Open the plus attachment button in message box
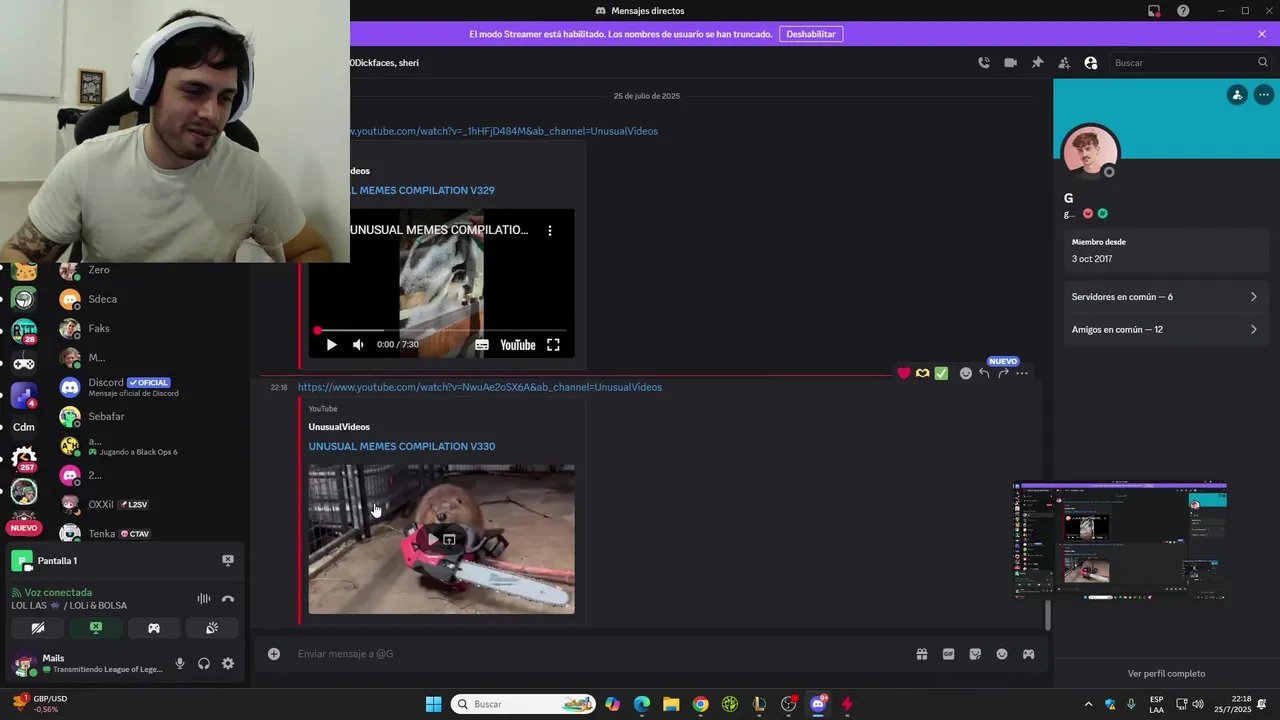This screenshot has width=1280, height=720. (x=274, y=654)
